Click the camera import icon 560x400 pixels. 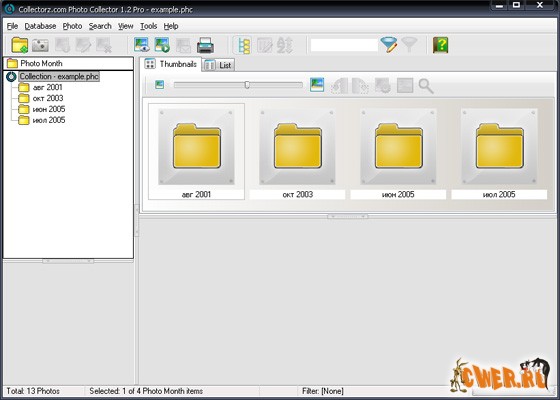click(x=40, y=45)
